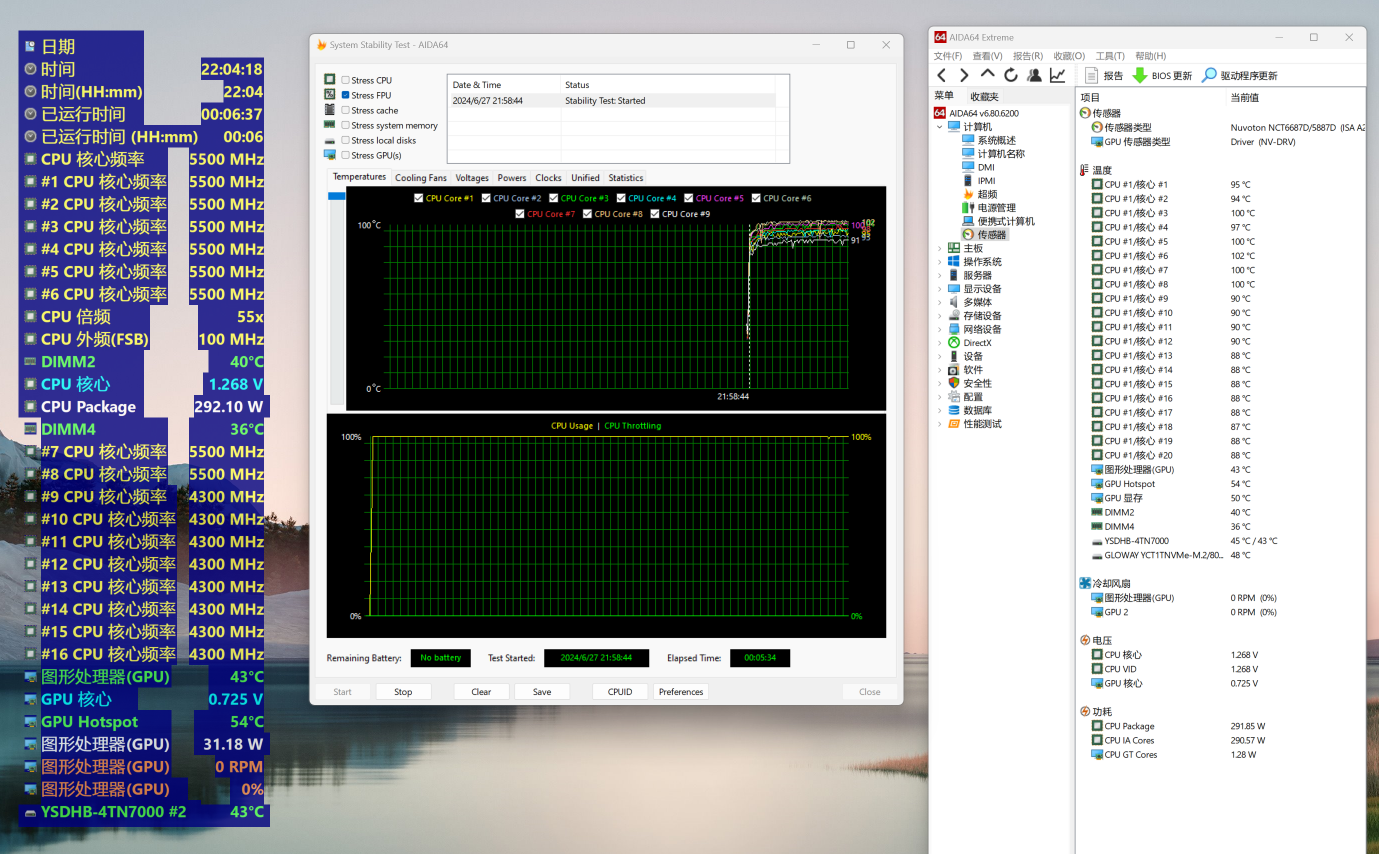Open the 查看(V) menu
Image resolution: width=1379 pixels, height=854 pixels.
pyautogui.click(x=988, y=56)
